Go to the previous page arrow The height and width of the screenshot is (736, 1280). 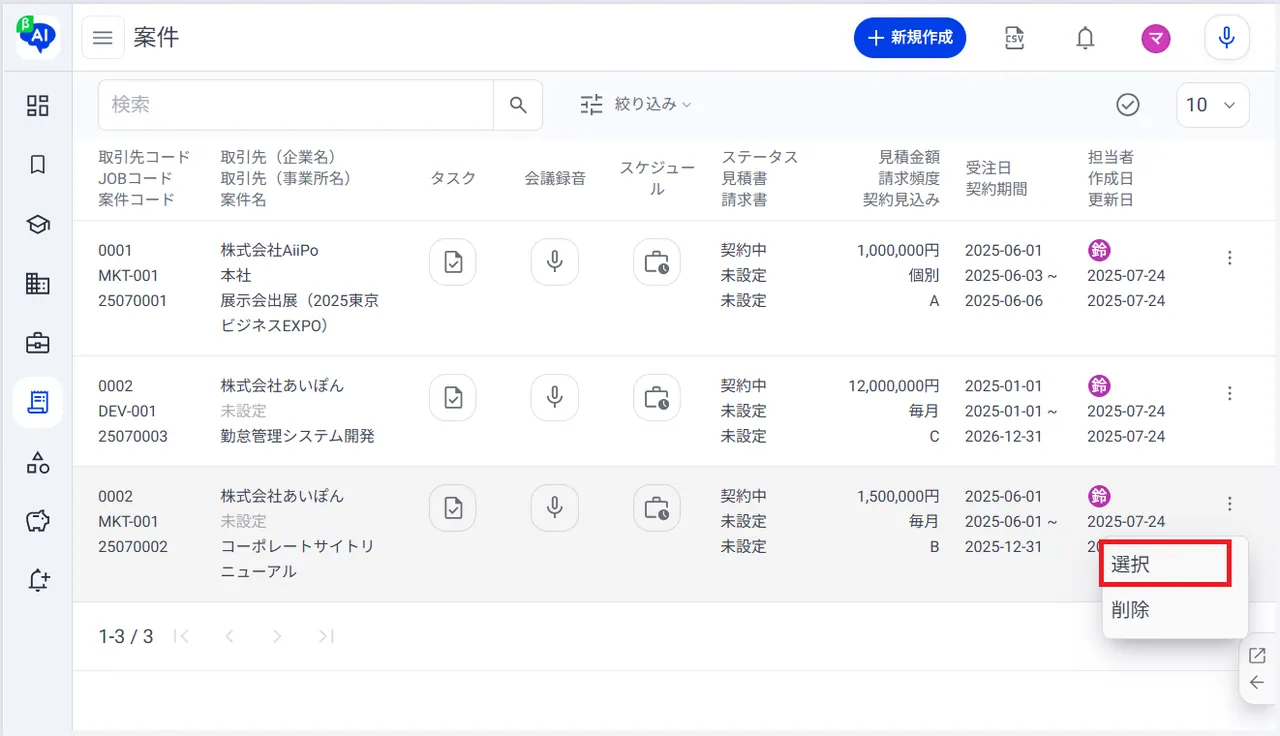click(x=229, y=636)
